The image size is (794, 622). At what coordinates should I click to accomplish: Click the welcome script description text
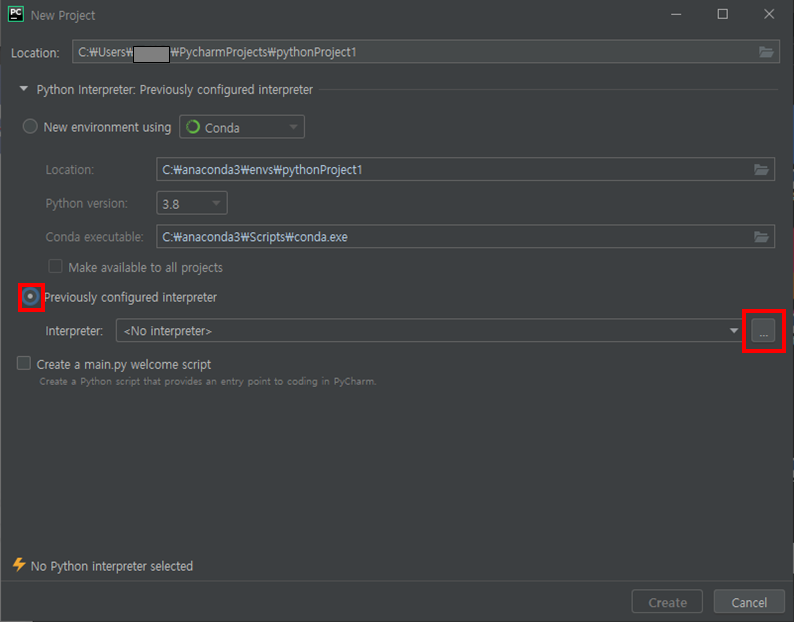[x=208, y=381]
